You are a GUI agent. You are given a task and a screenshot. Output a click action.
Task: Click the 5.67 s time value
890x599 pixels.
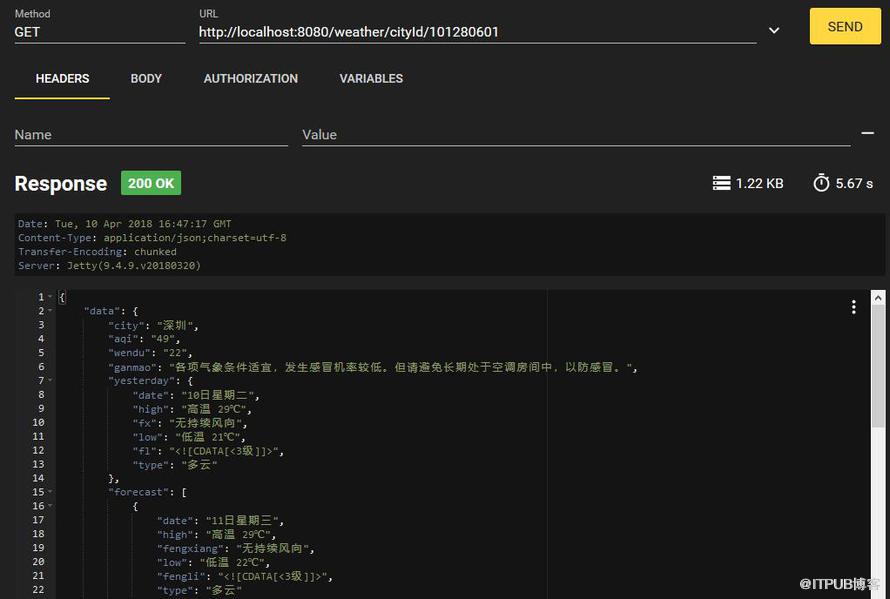coord(854,183)
